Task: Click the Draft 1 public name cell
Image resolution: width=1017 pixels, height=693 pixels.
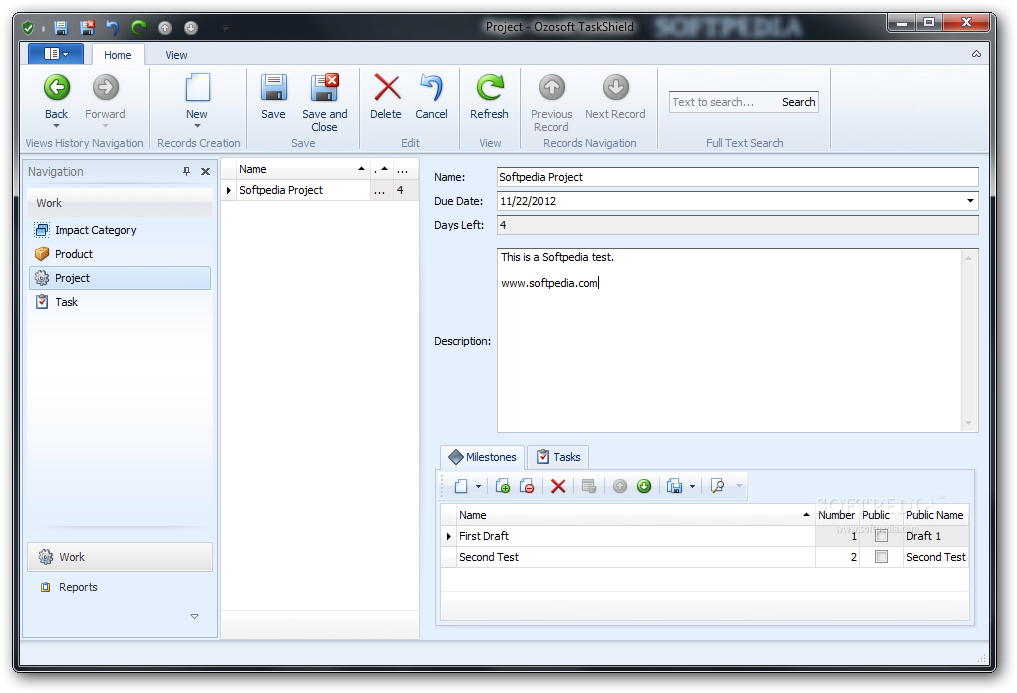Action: tap(935, 536)
